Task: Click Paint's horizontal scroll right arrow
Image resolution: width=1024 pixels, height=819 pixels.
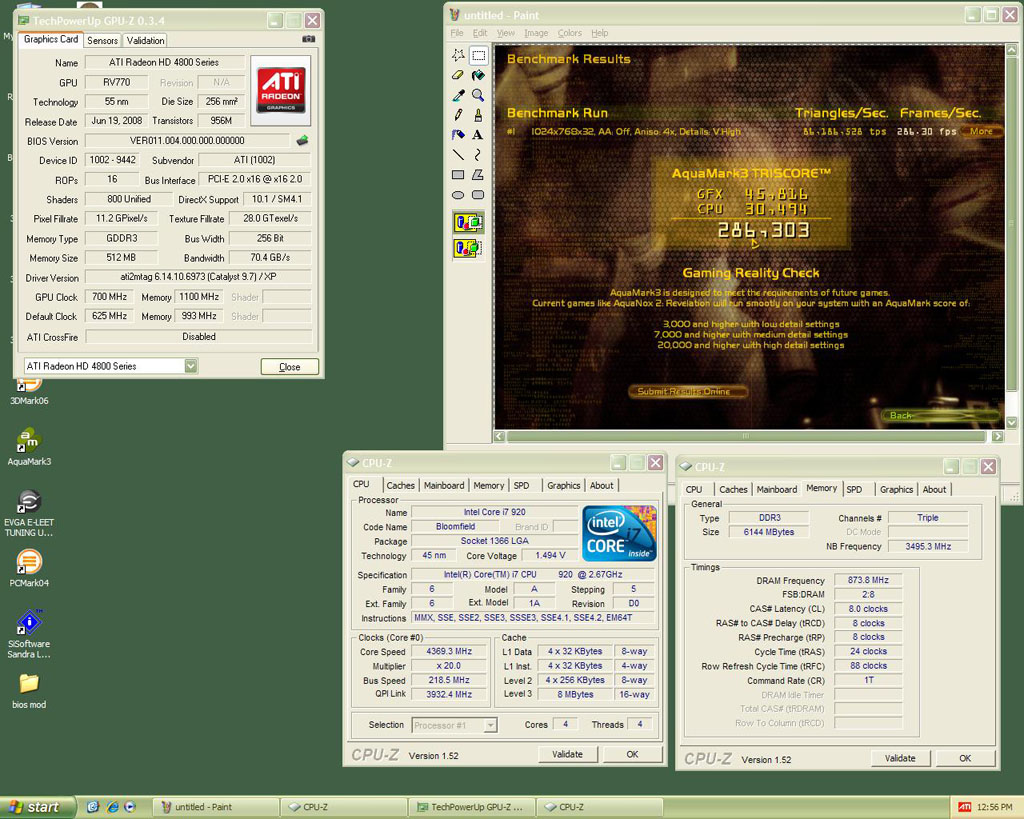Action: tap(997, 436)
